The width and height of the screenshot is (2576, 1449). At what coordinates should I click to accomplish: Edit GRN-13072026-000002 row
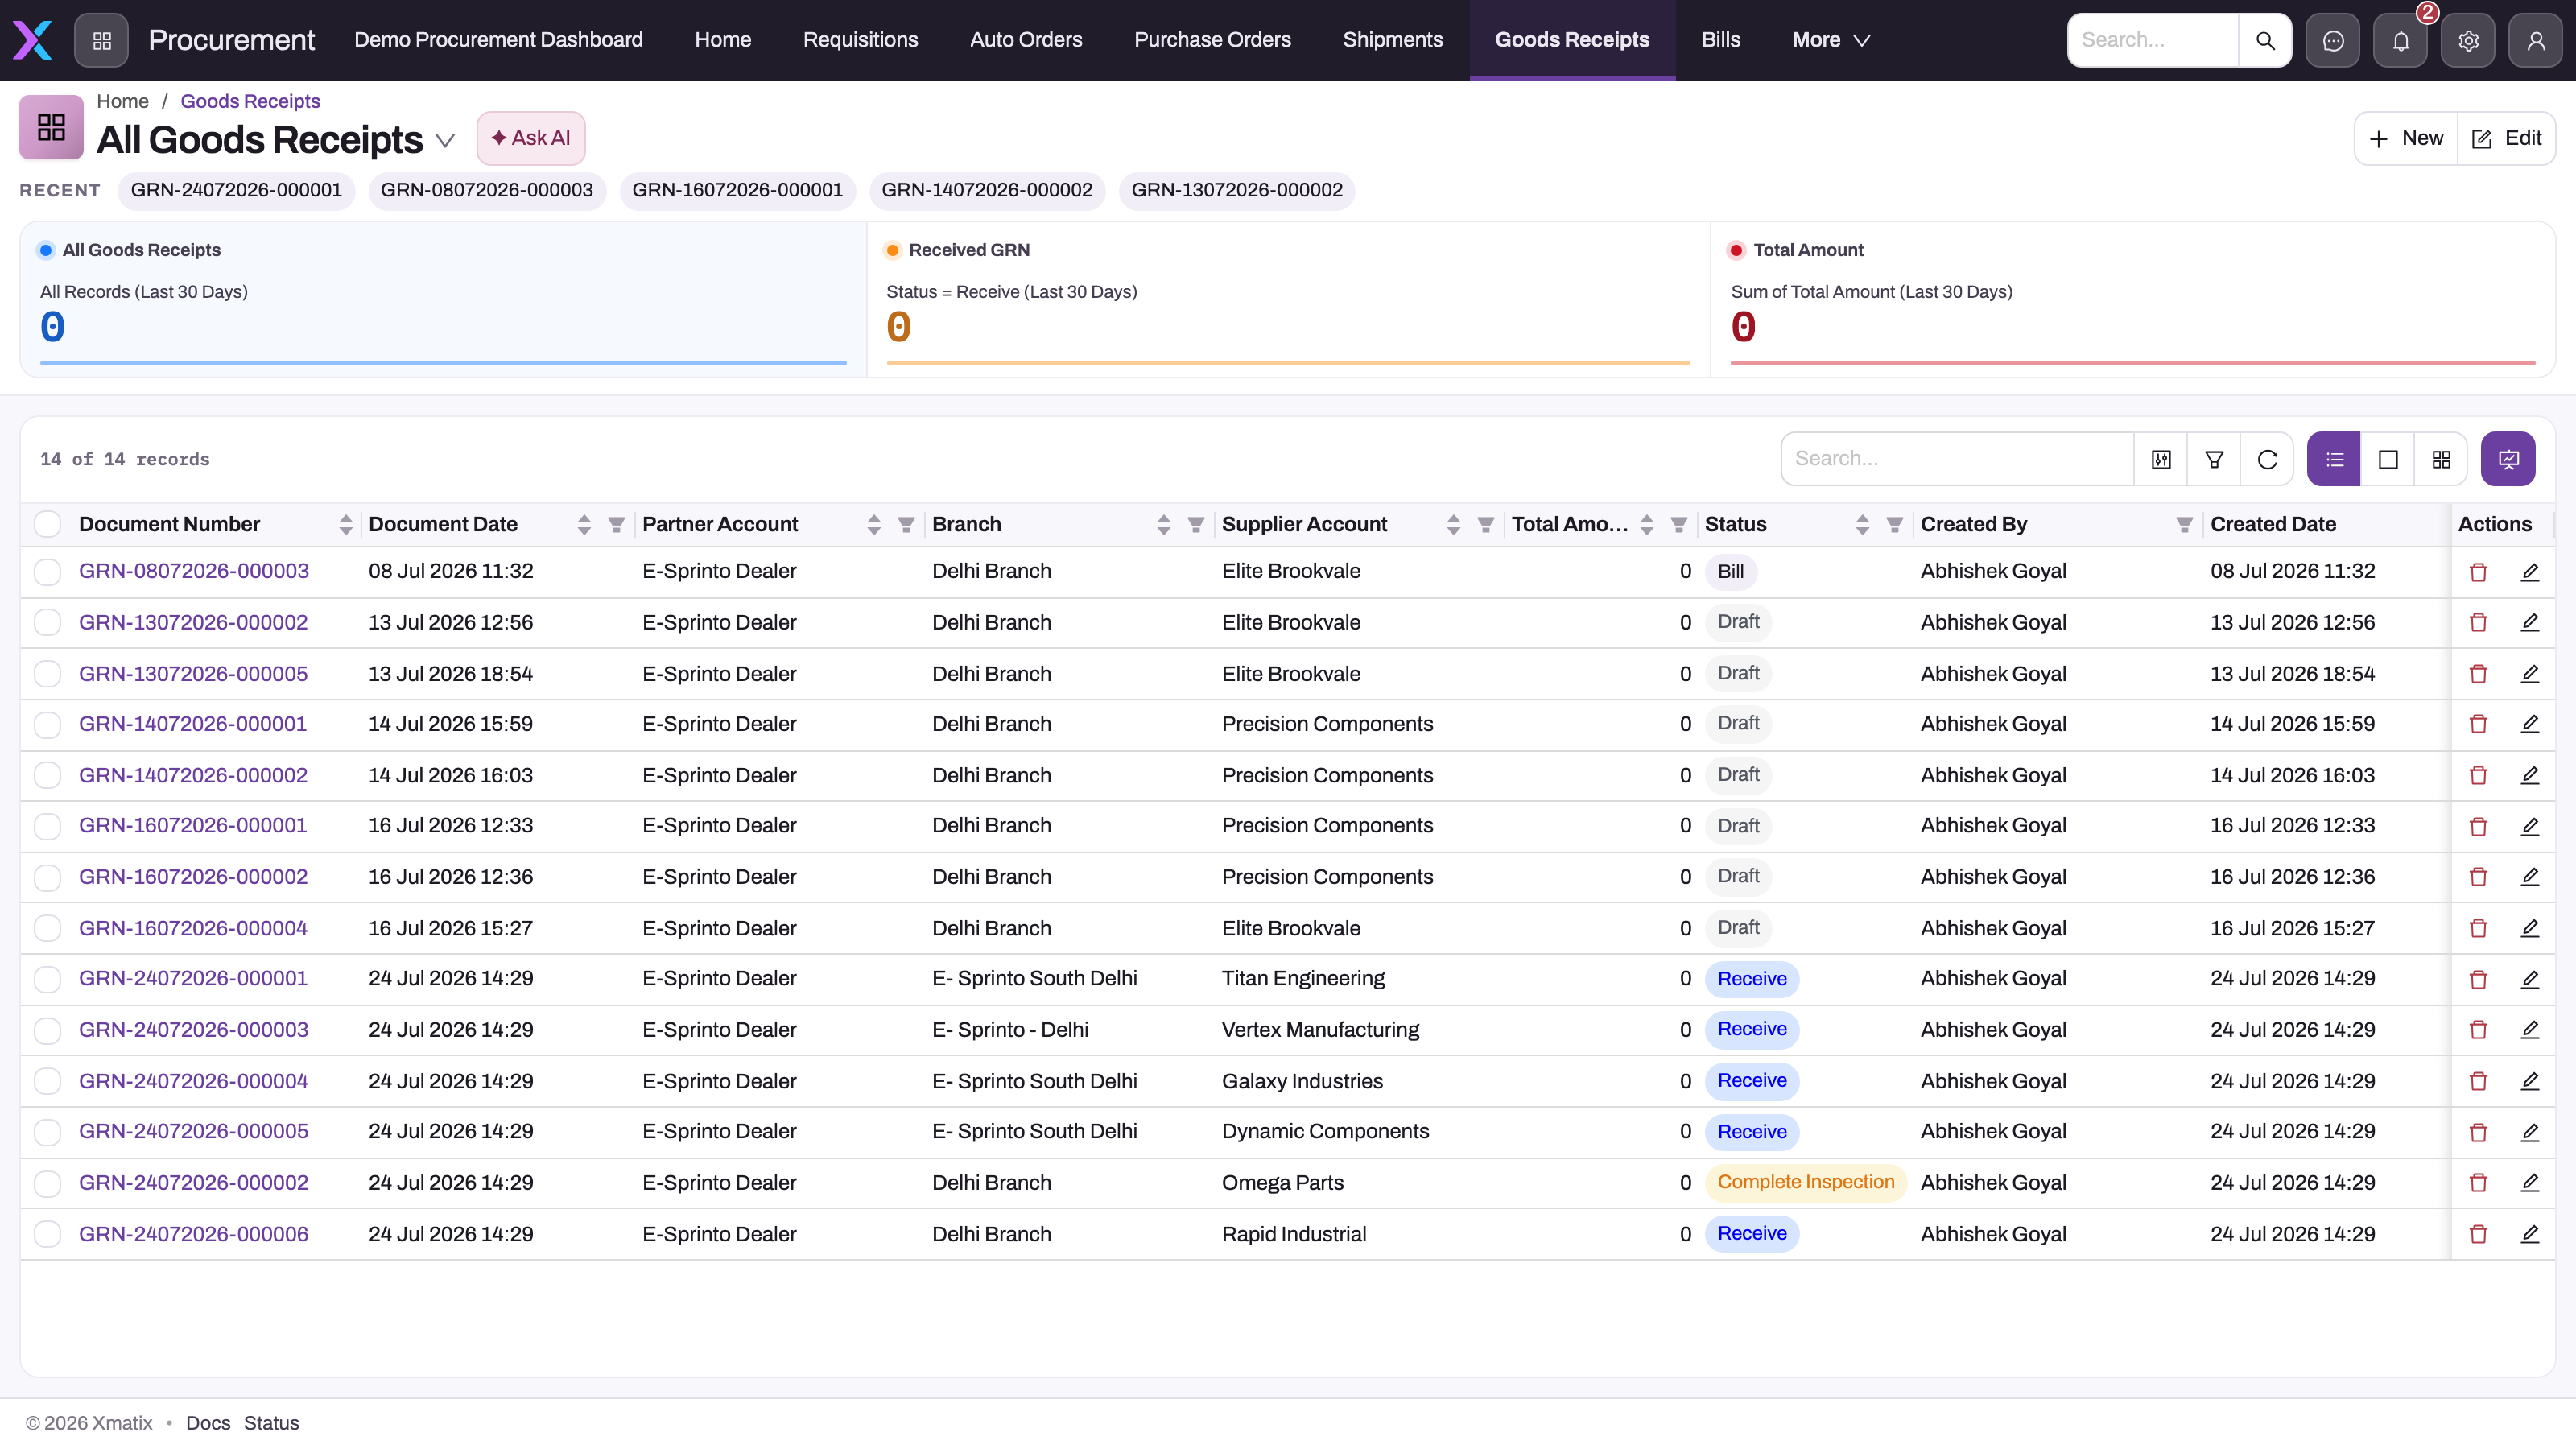click(x=2530, y=622)
